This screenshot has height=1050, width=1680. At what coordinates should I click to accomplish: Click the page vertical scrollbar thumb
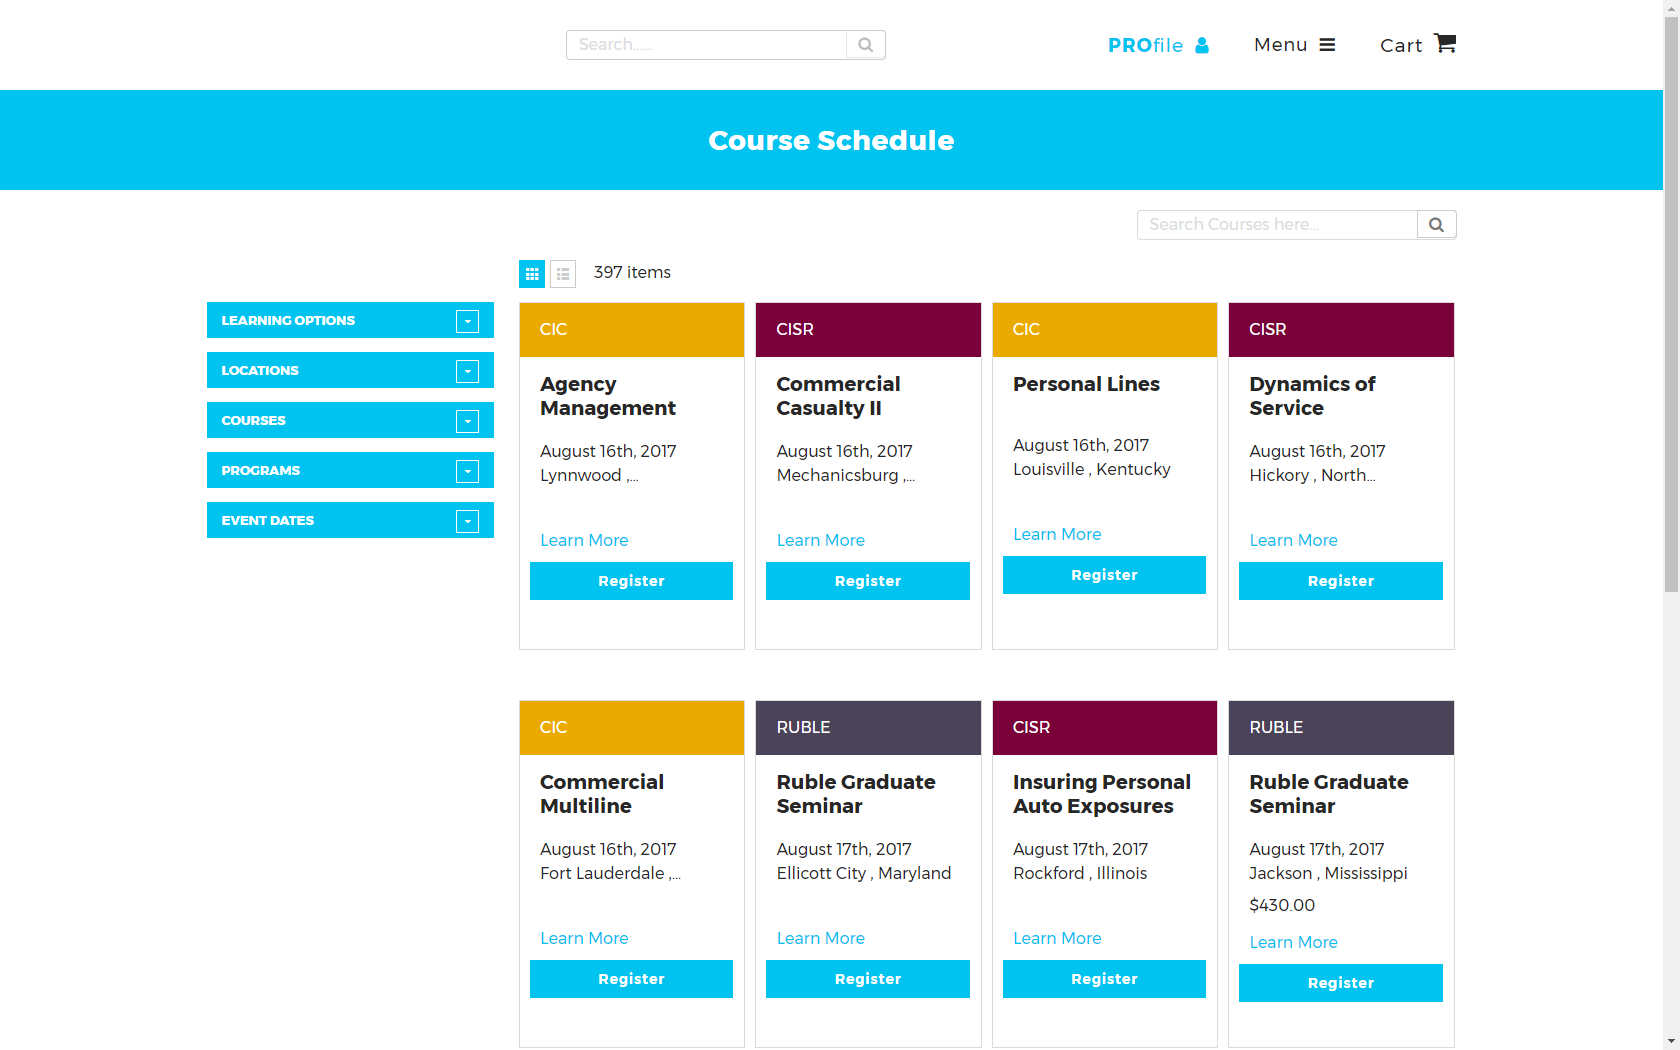(x=1671, y=300)
